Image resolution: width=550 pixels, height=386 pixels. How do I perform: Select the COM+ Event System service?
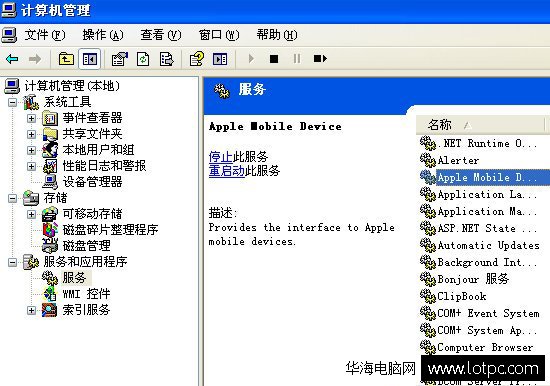pos(480,313)
